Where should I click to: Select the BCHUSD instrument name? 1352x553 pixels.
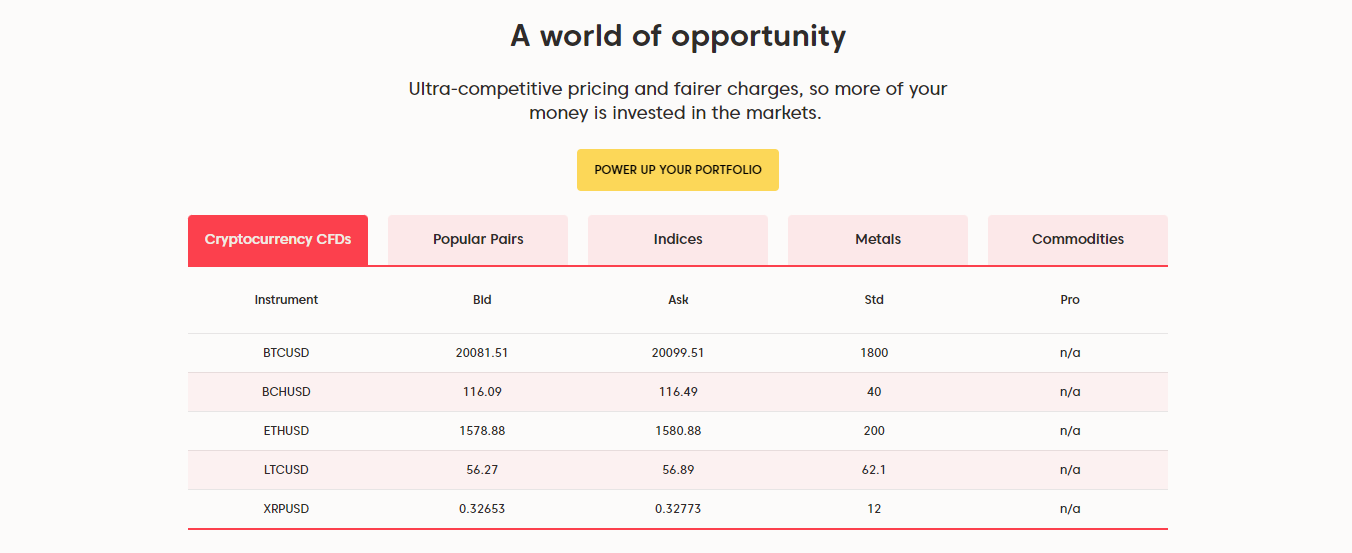tap(286, 392)
